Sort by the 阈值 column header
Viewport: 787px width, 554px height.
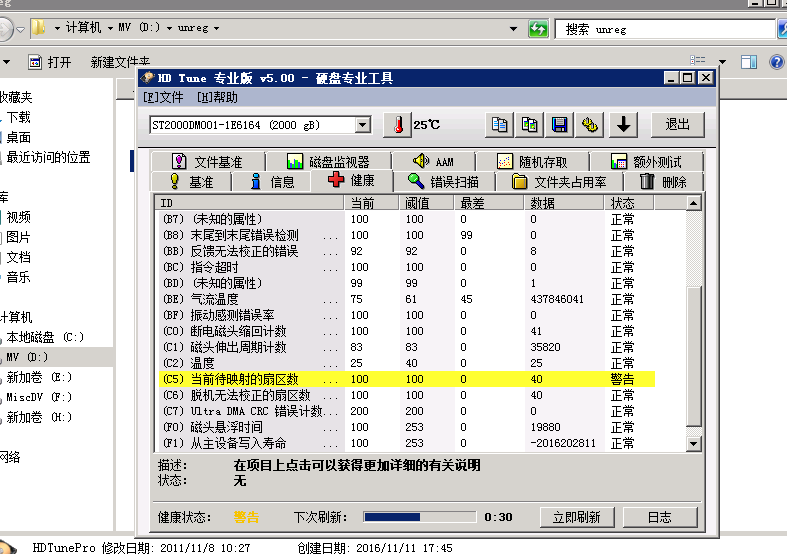[426, 203]
